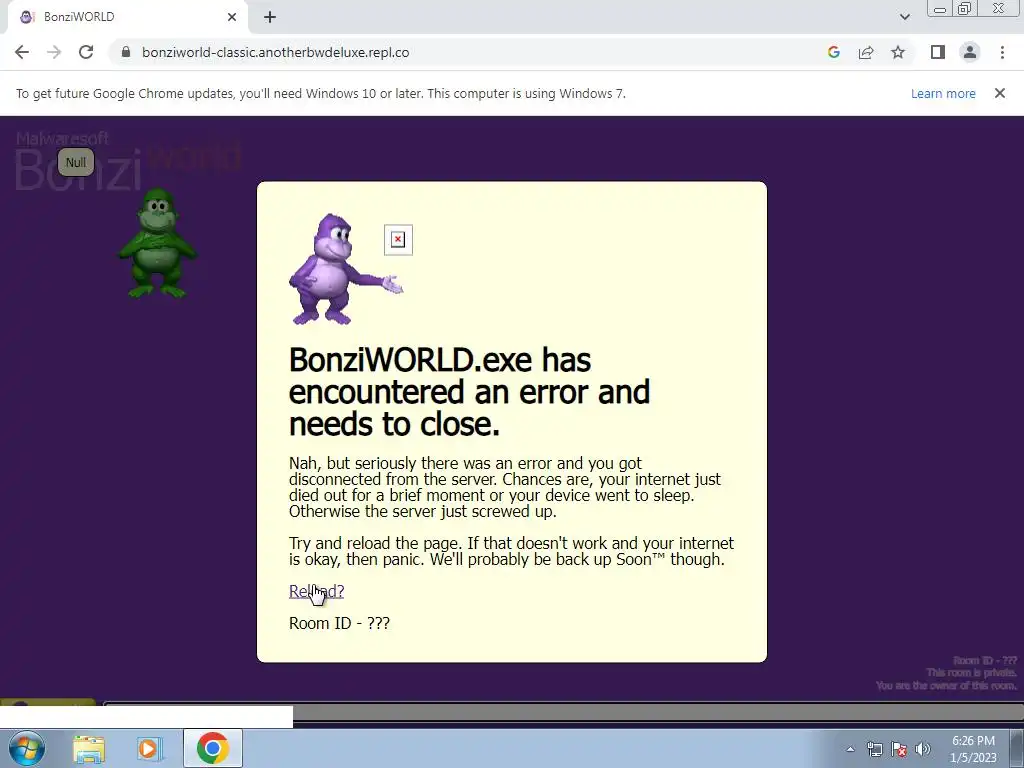Click the purple Bonzi gorilla image
The height and width of the screenshot is (768, 1024).
(x=345, y=269)
